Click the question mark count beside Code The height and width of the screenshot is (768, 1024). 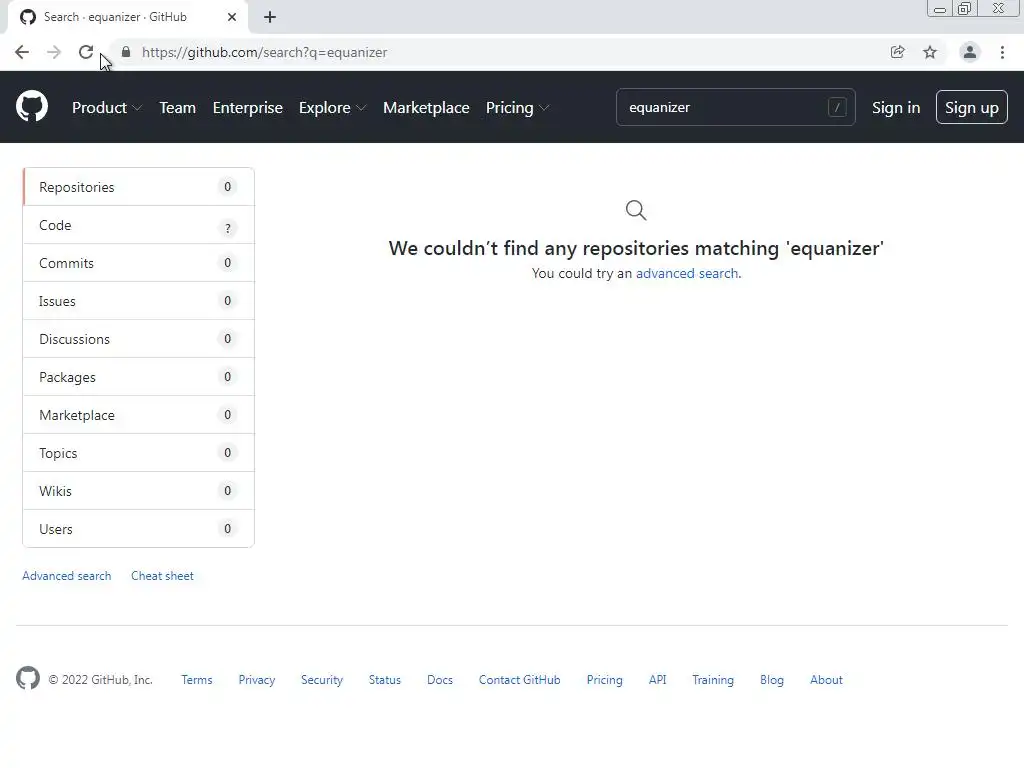click(228, 228)
